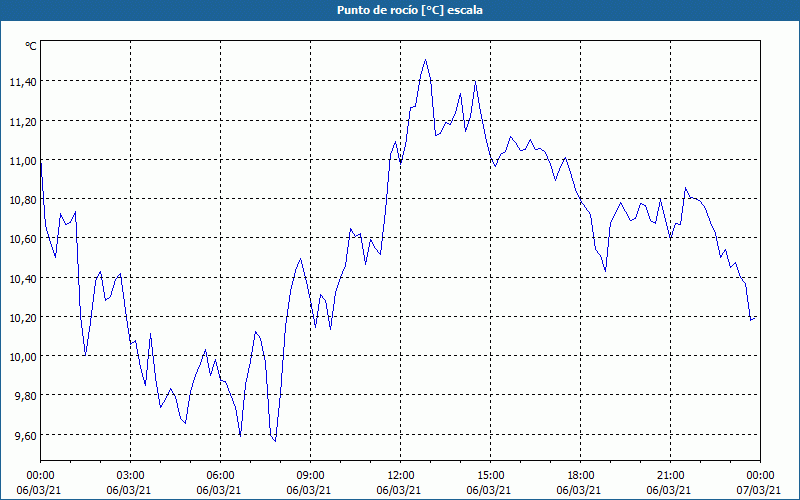Select the 11,20 y-axis value
The width and height of the screenshot is (800, 500).
pyautogui.click(x=23, y=121)
